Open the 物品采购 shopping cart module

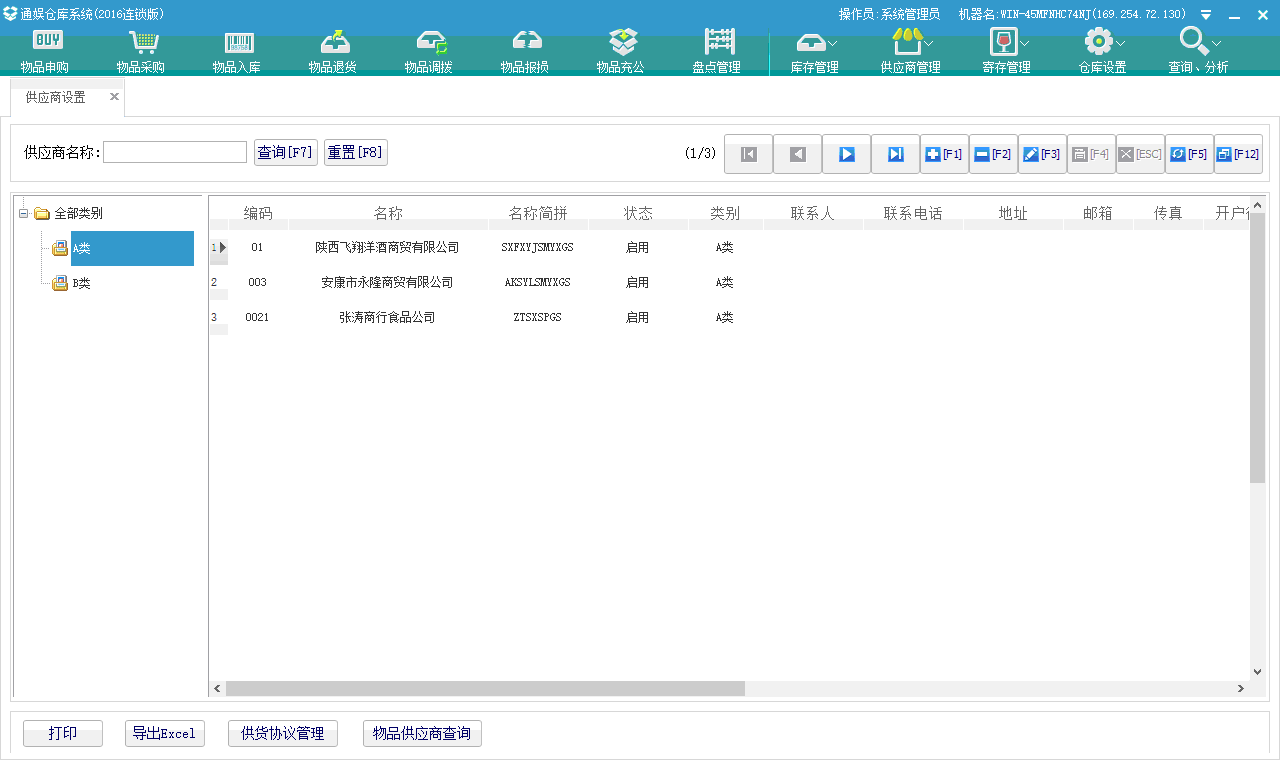(141, 52)
